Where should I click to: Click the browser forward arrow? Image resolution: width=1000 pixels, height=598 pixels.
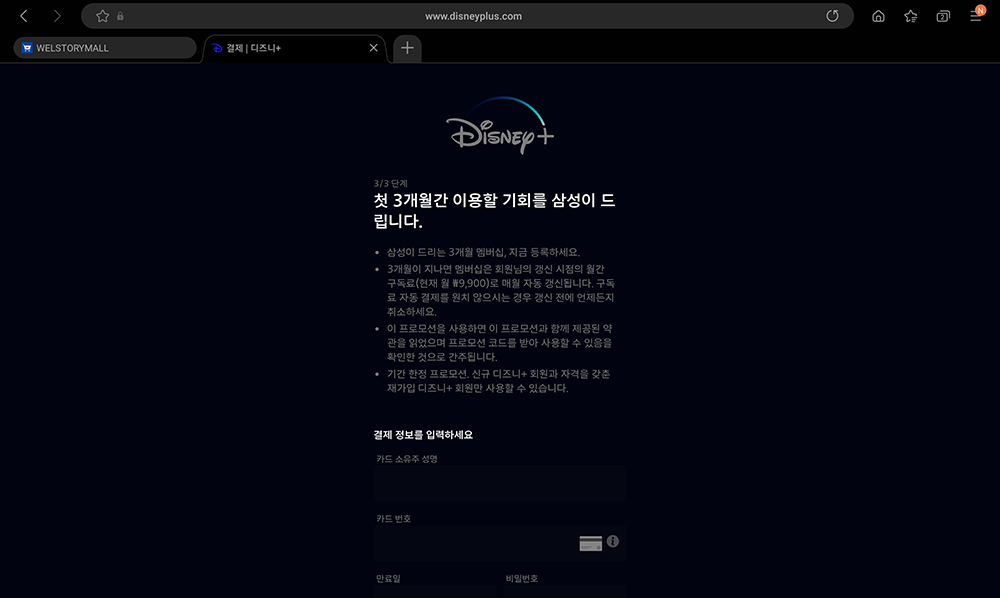coord(57,16)
